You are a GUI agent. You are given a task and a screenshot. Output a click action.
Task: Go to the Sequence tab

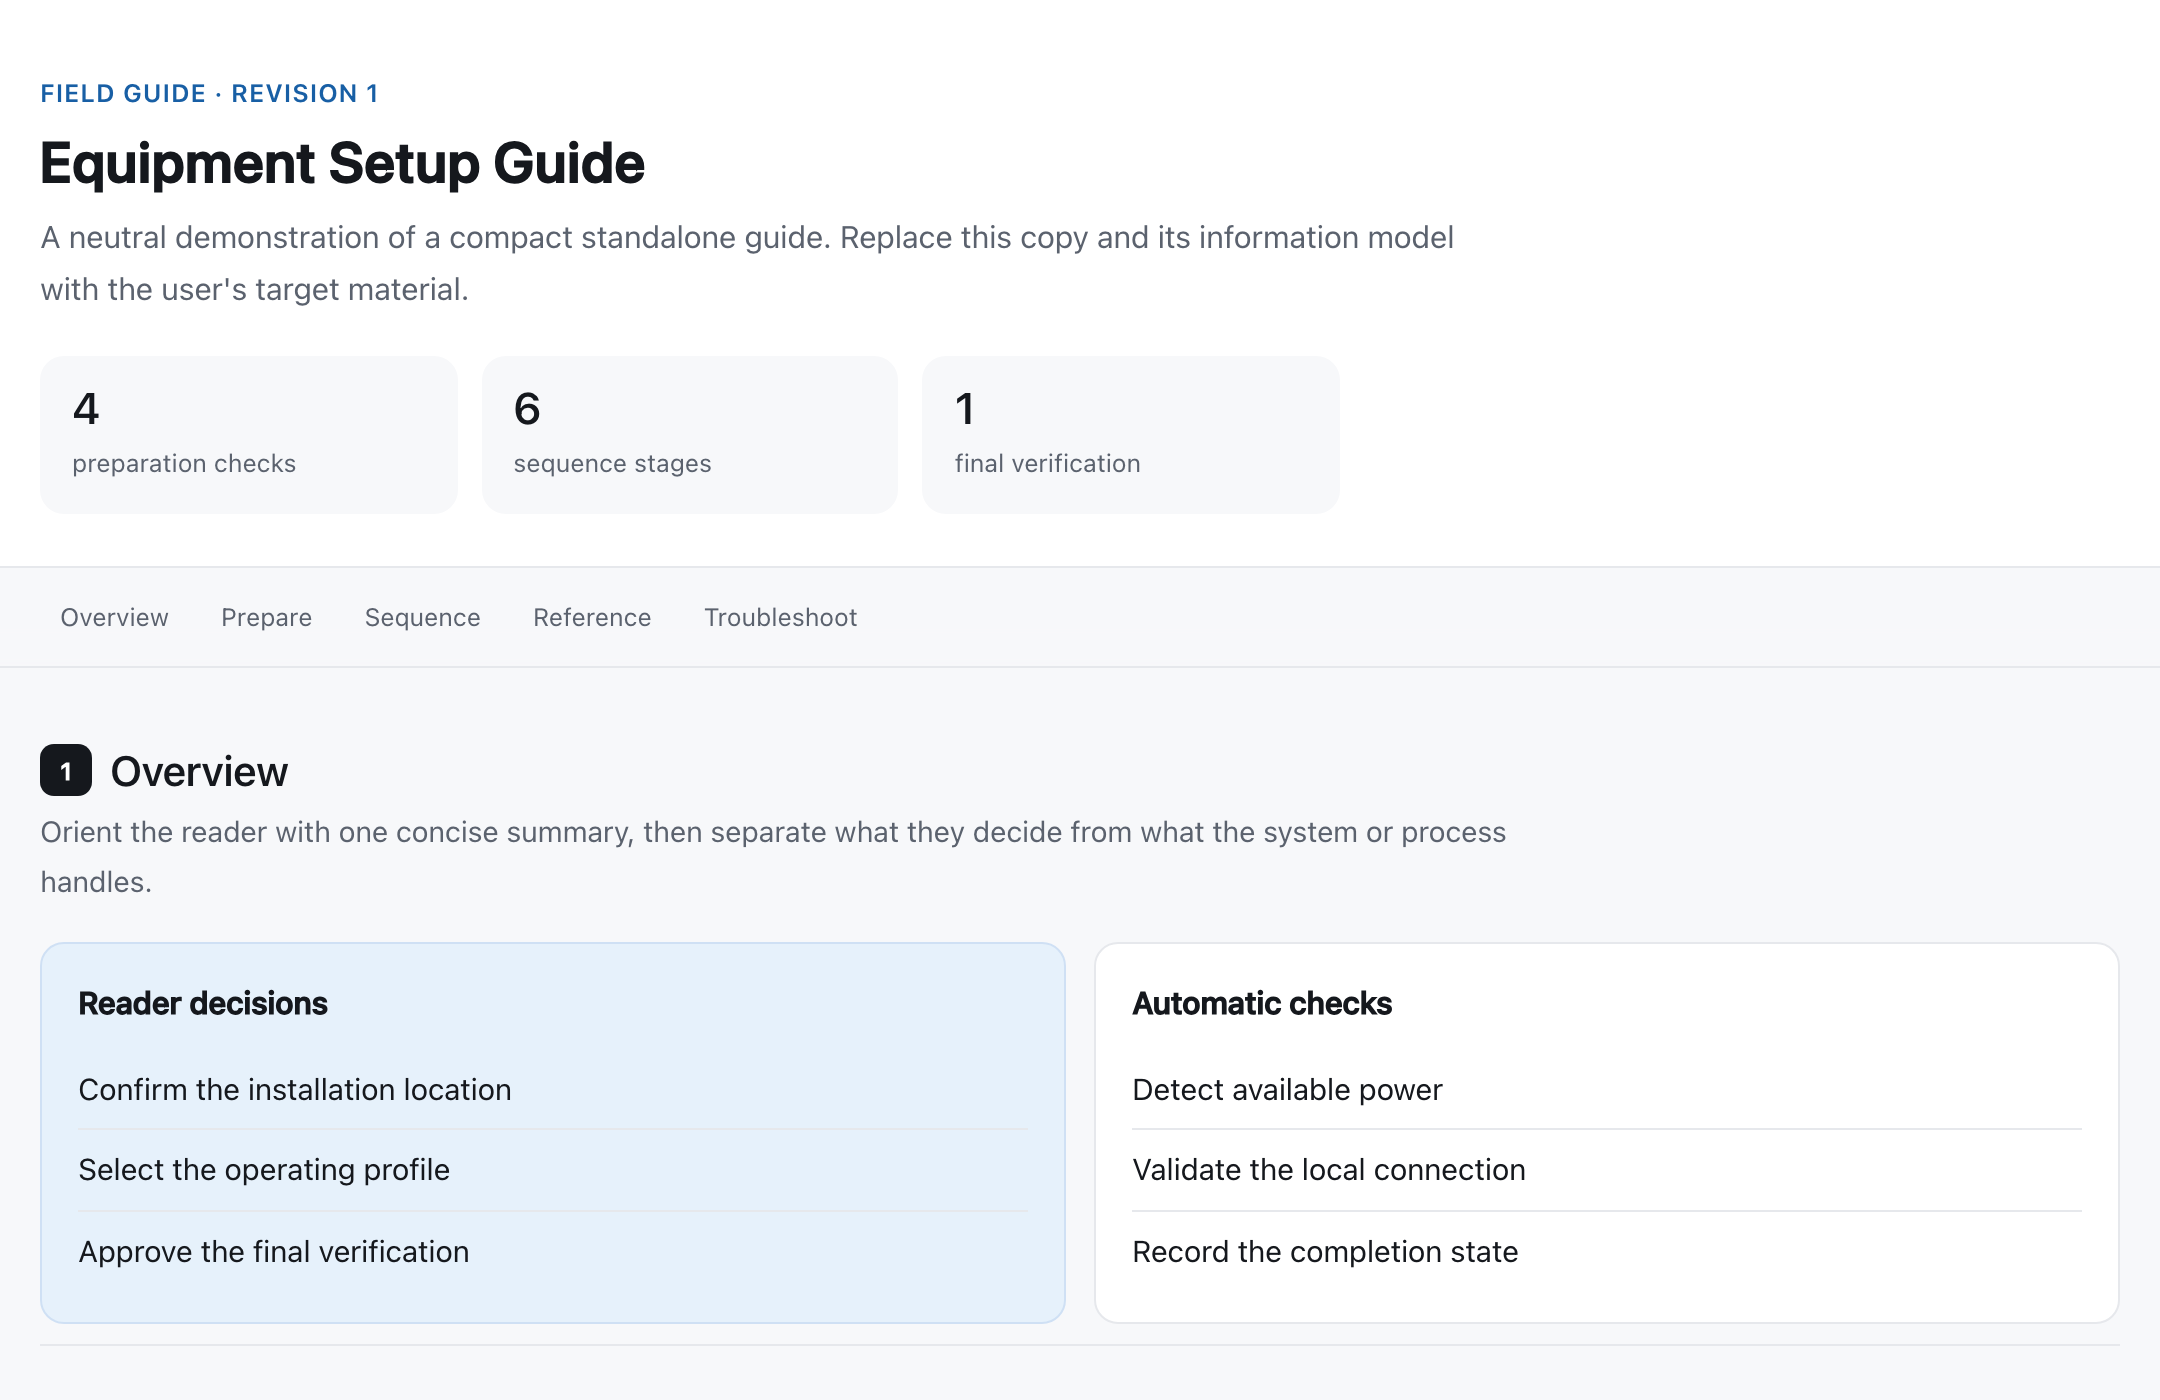422,617
